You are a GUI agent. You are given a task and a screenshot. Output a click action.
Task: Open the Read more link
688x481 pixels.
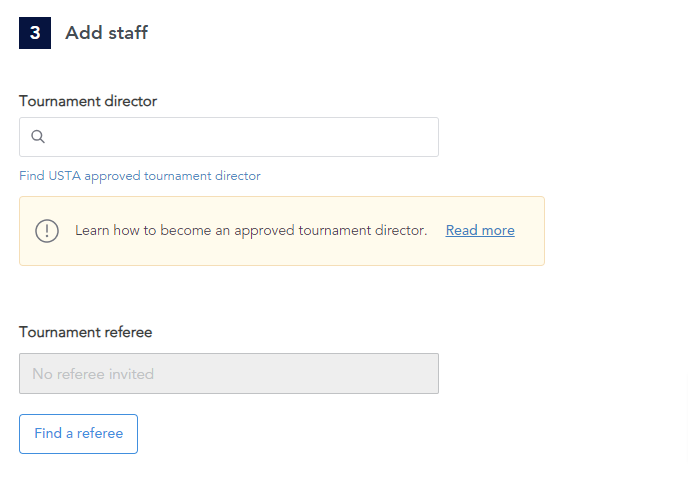480,231
